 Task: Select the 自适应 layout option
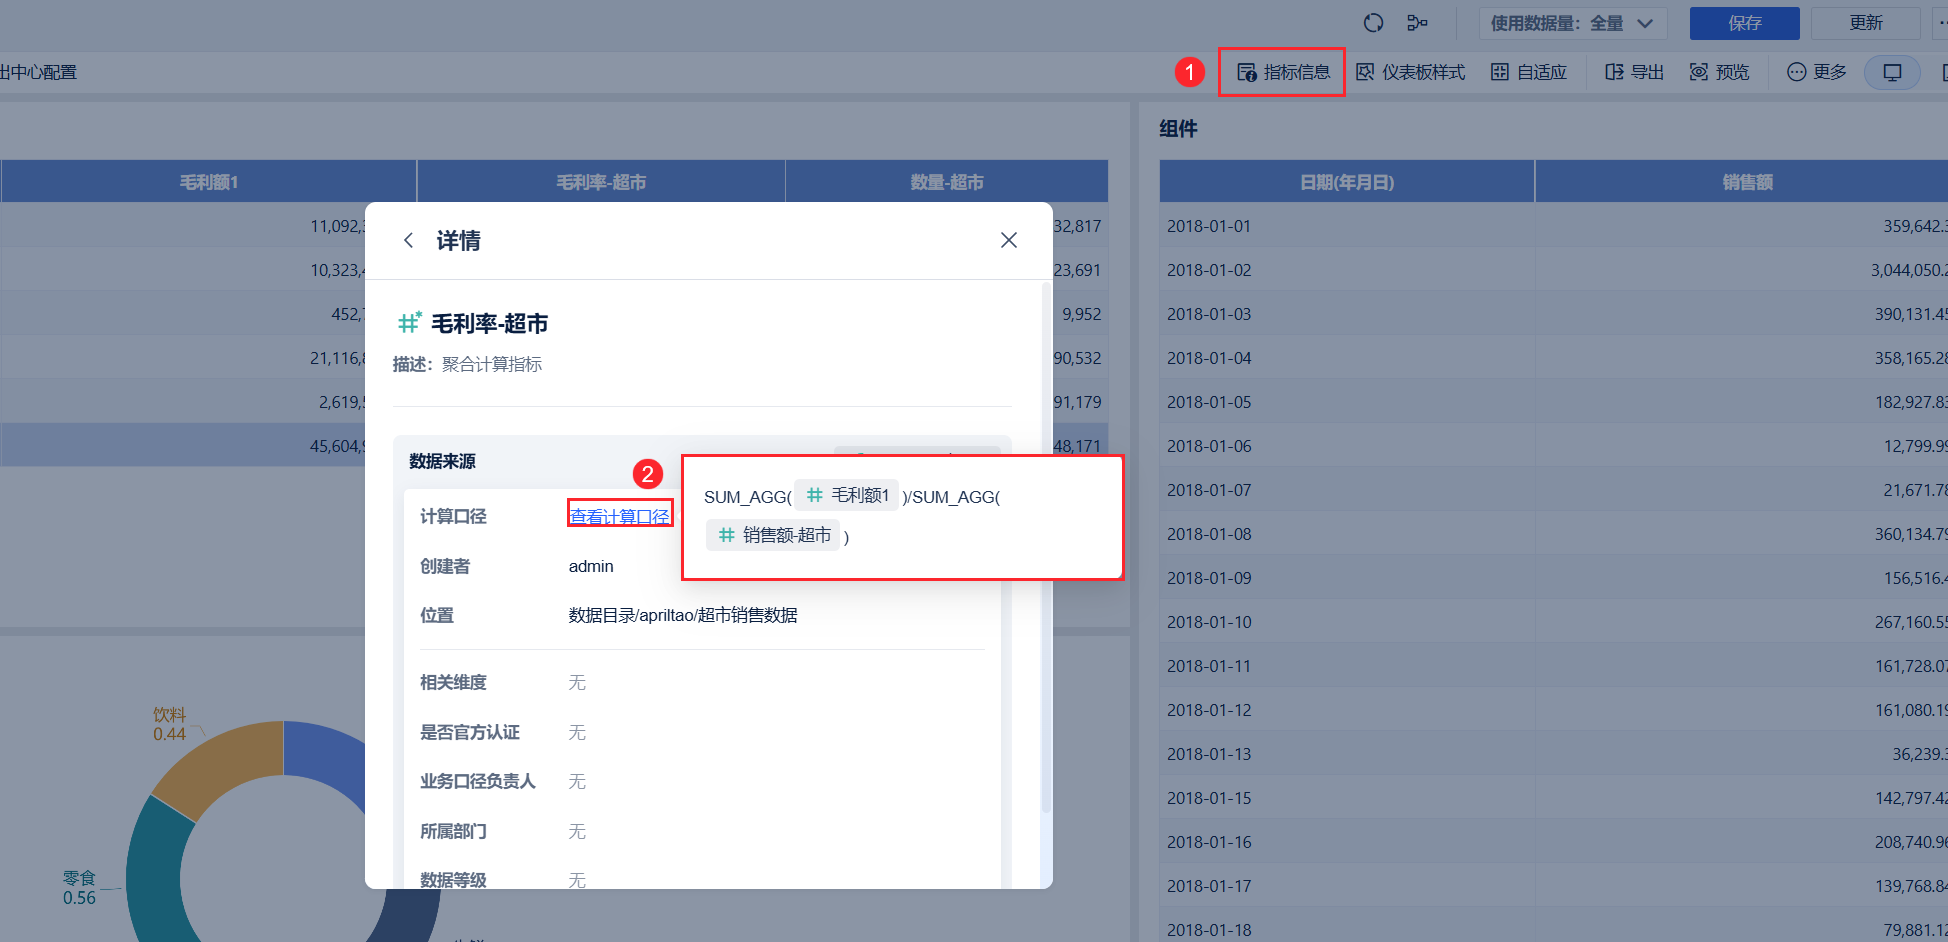[1529, 72]
